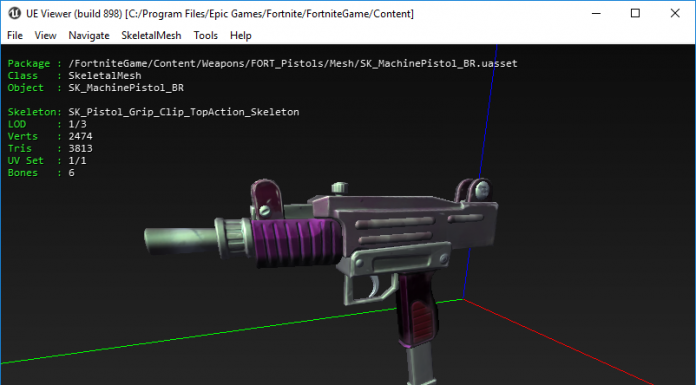Close the UE Viewer window
This screenshot has width=696, height=385.
tap(675, 13)
